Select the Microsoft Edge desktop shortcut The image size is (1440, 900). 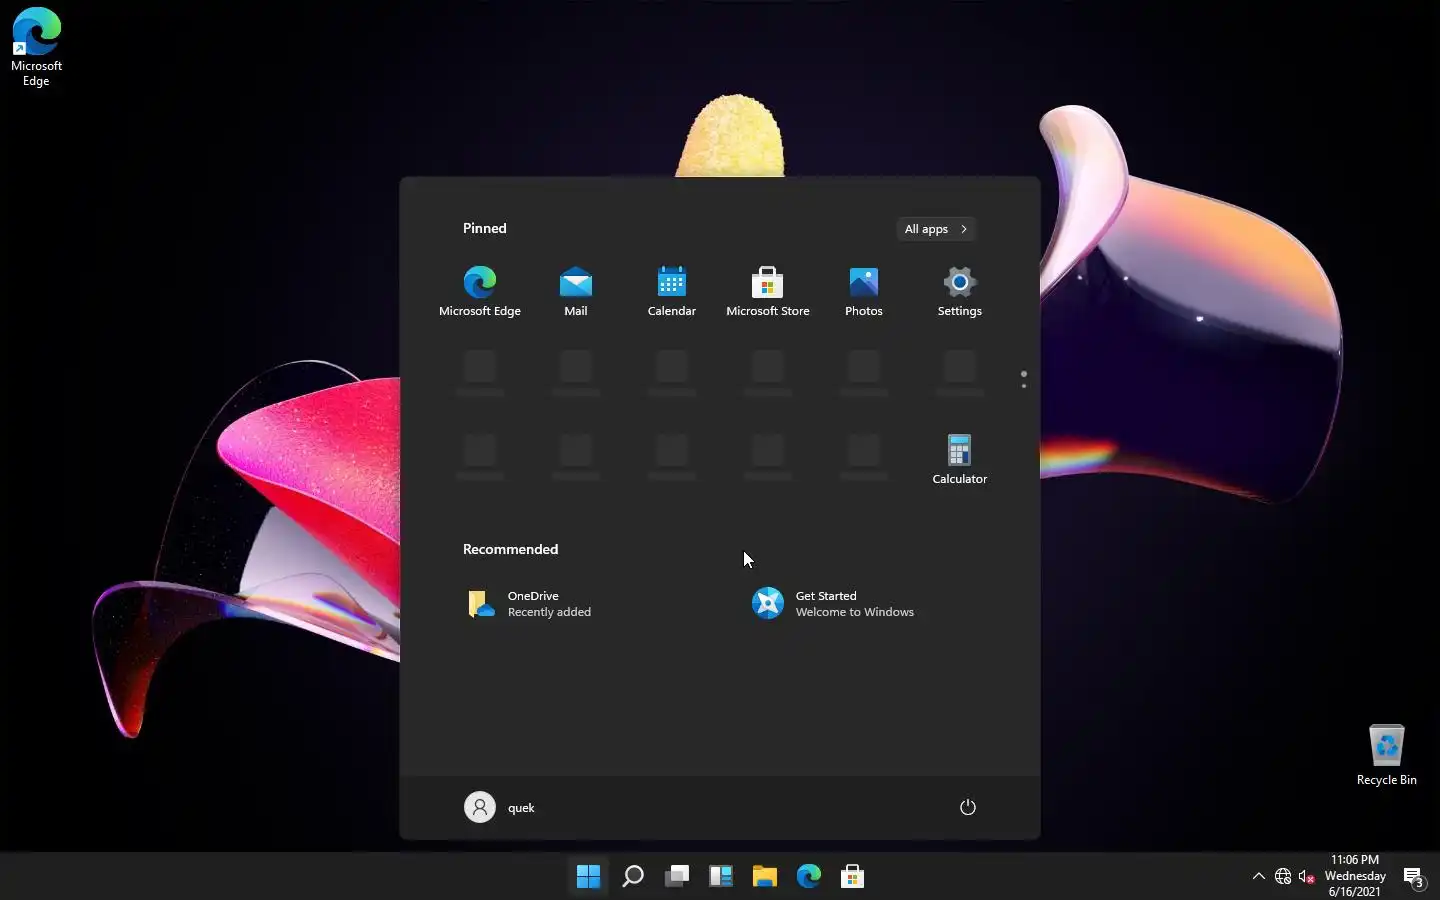[x=37, y=47]
